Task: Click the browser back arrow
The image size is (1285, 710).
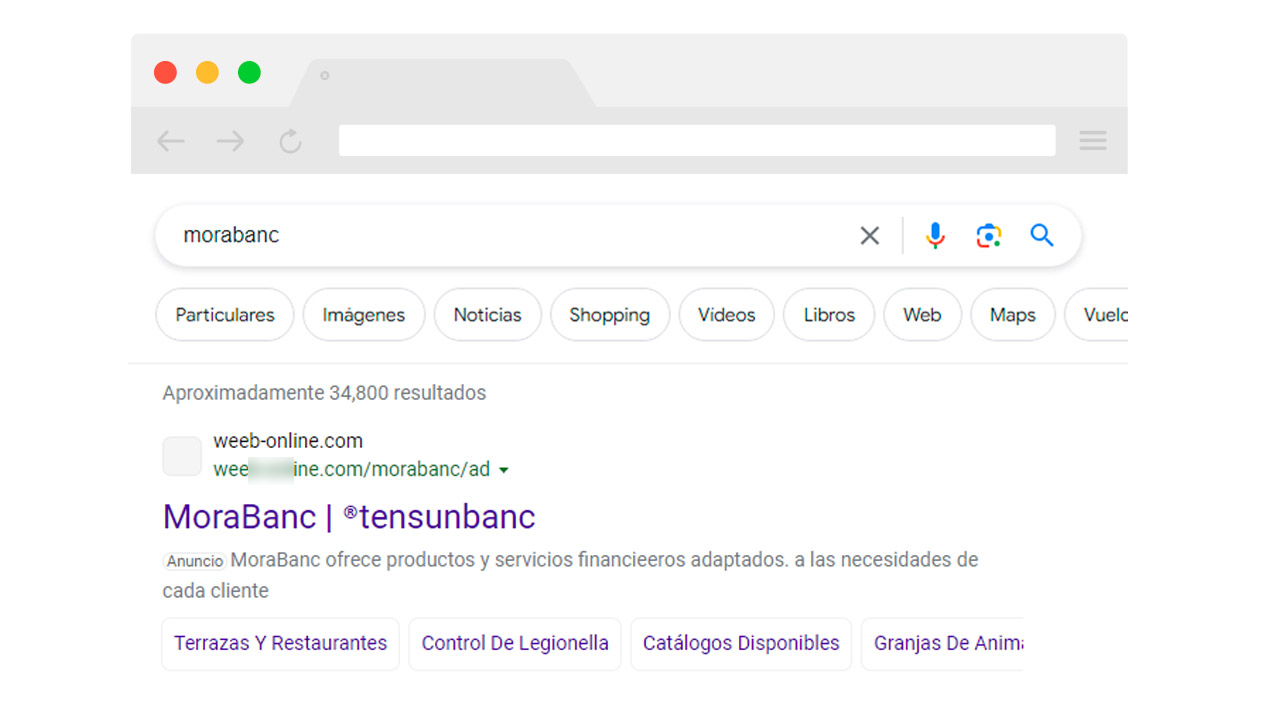Action: click(171, 141)
